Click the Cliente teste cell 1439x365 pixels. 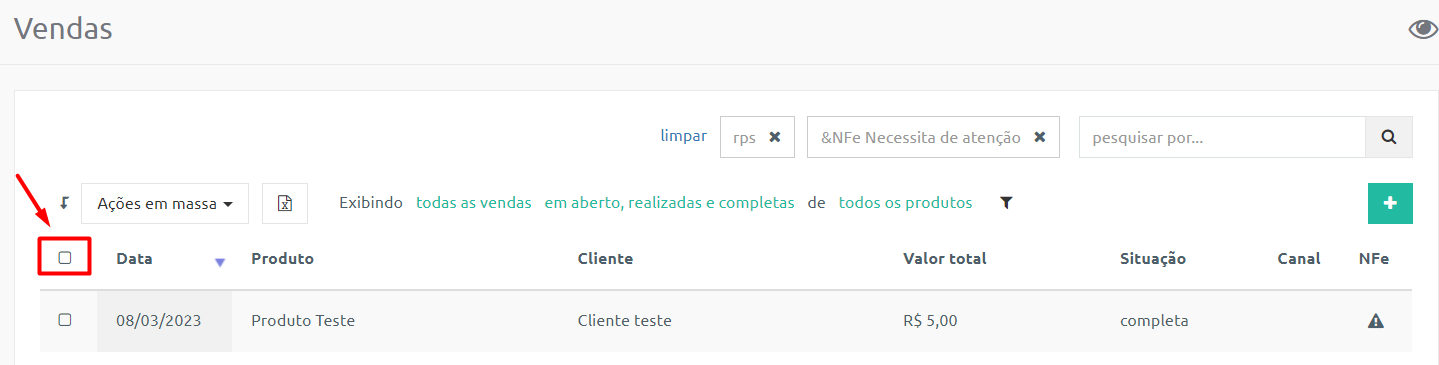(x=625, y=321)
